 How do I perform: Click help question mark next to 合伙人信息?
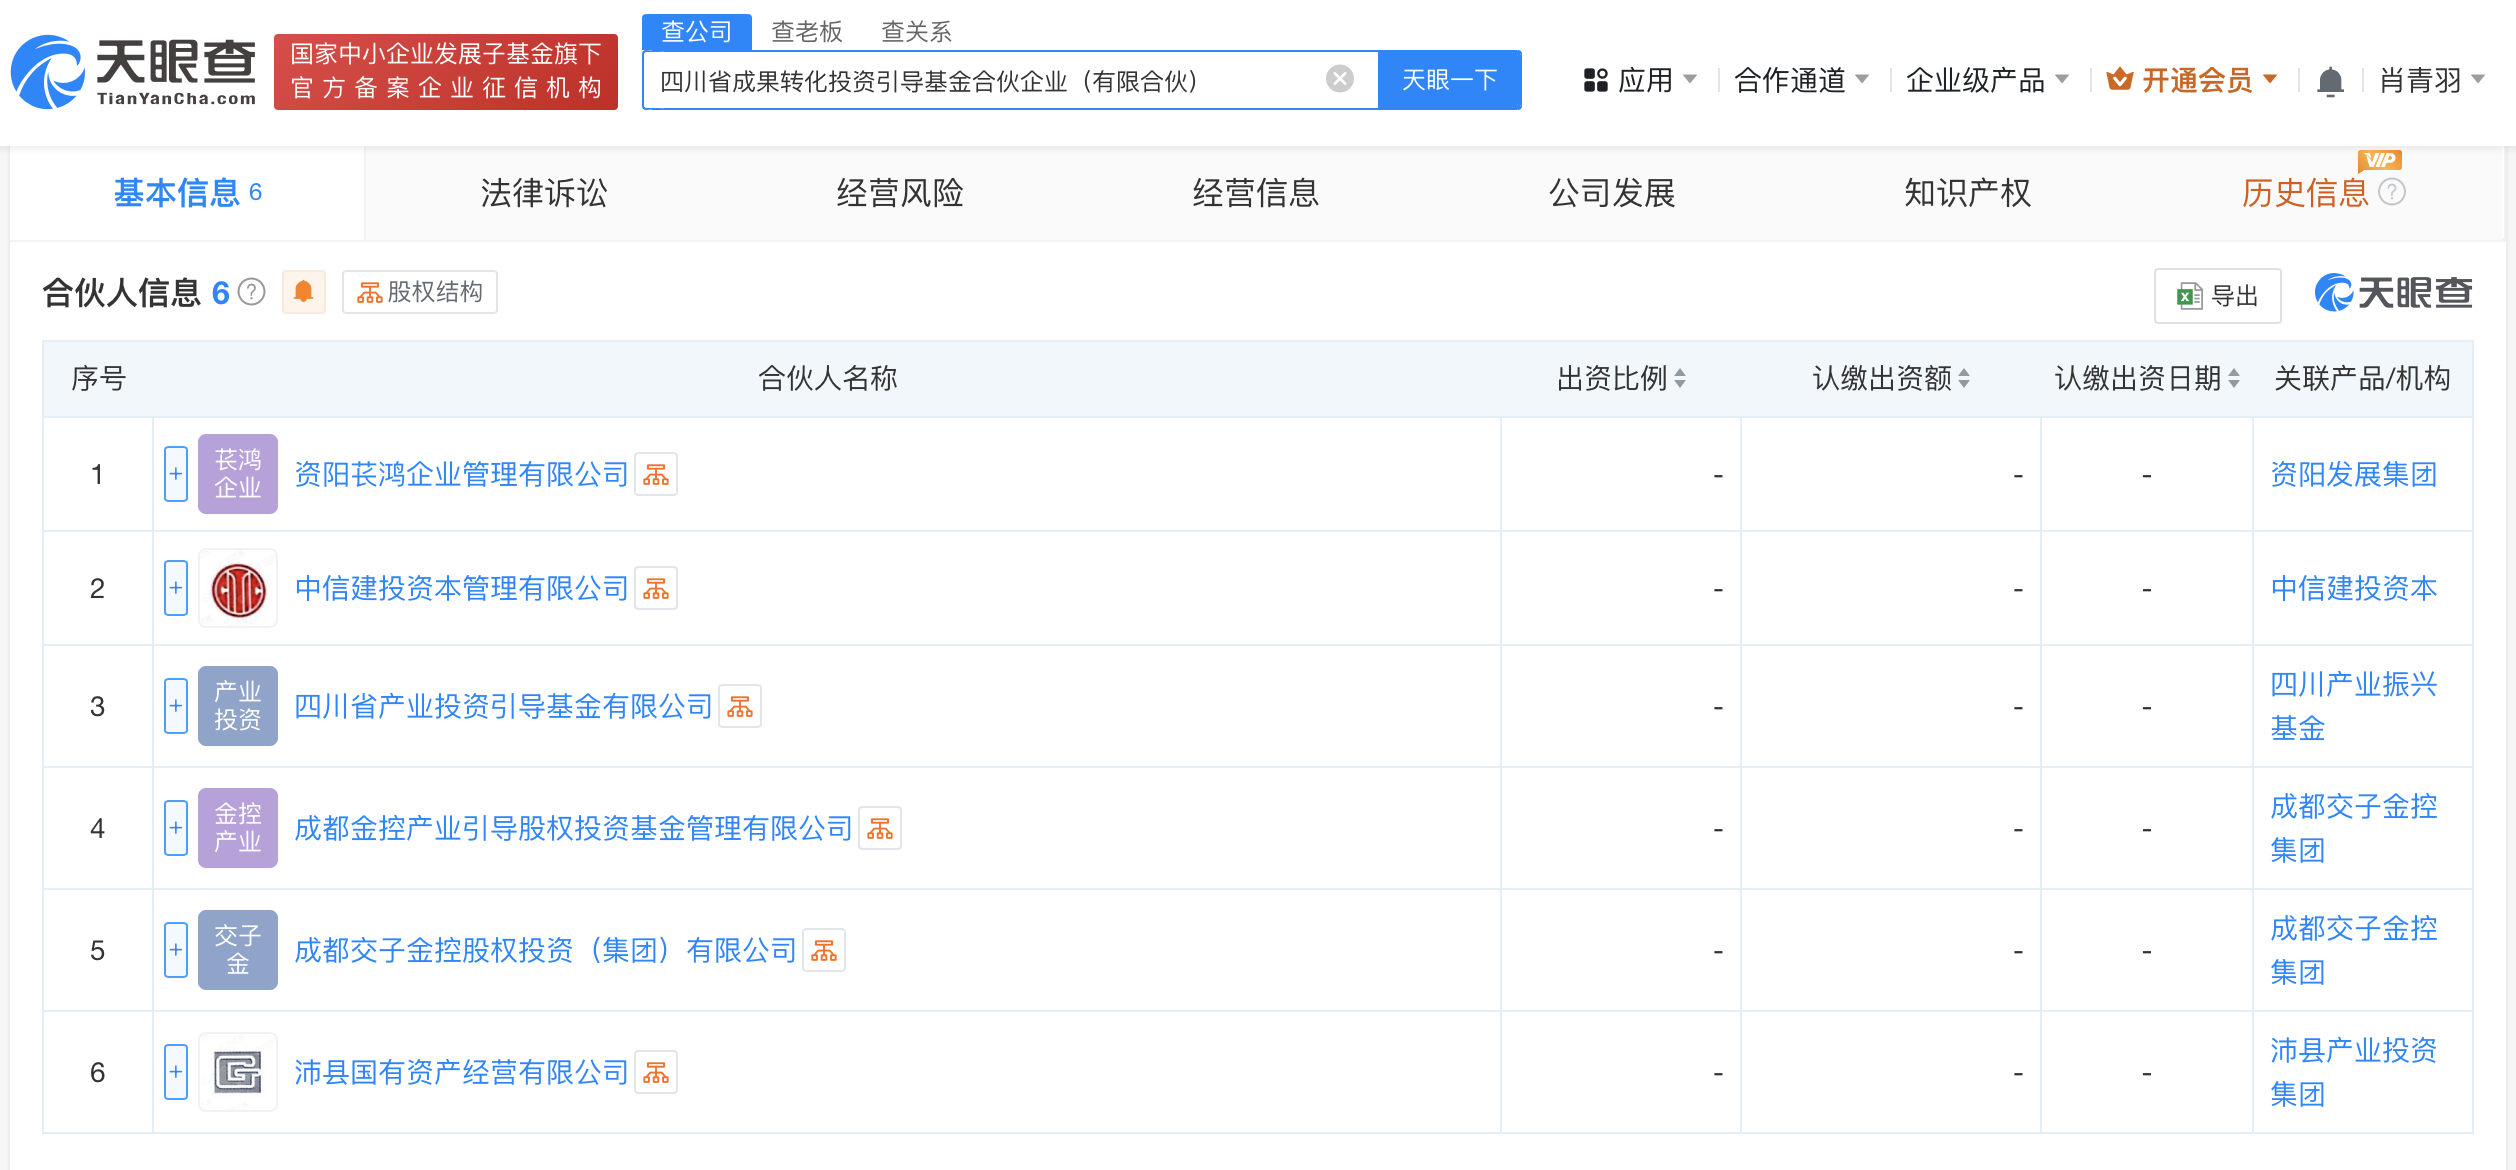[x=252, y=292]
